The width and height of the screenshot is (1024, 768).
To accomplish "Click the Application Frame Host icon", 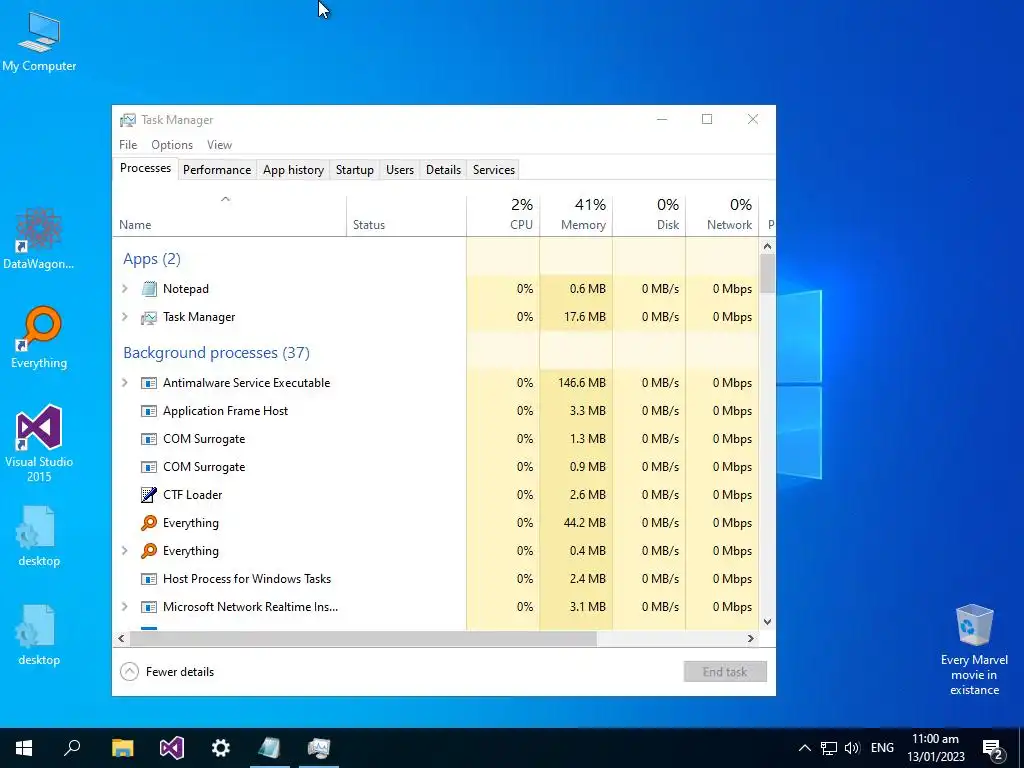I will [149, 411].
